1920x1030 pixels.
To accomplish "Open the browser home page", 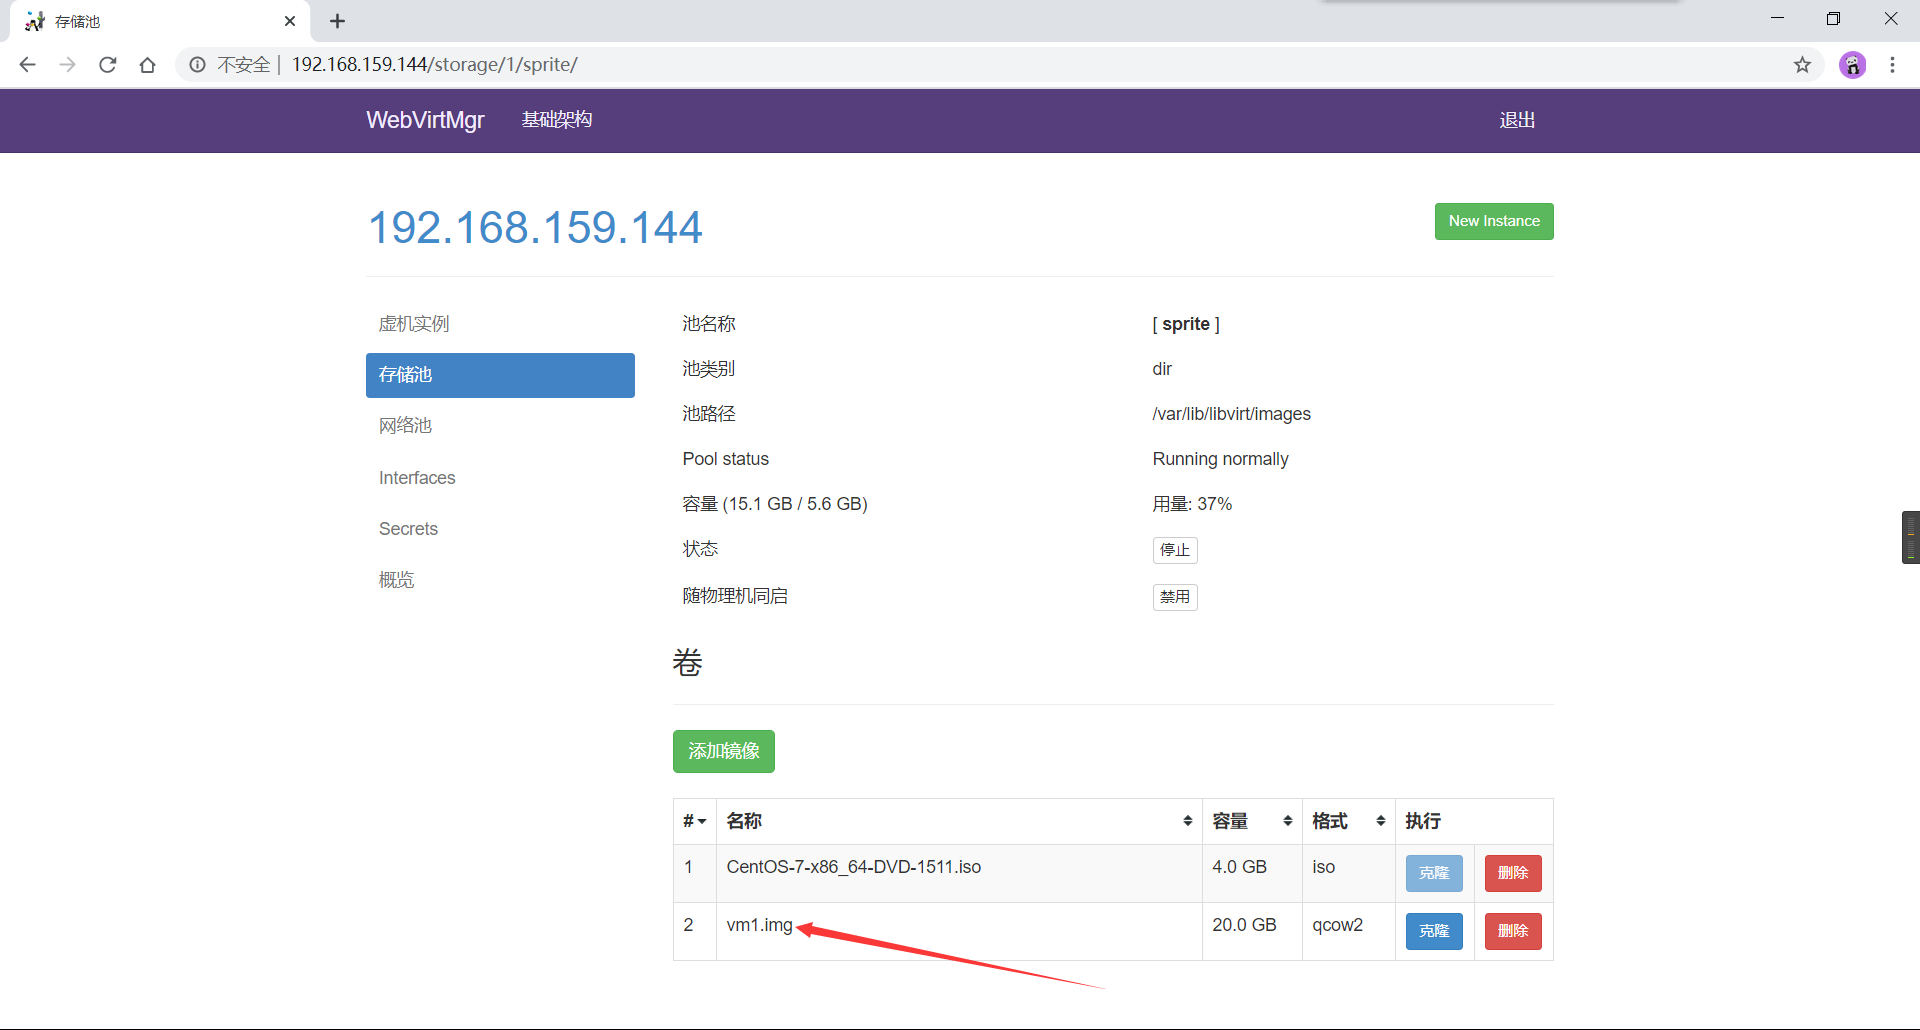I will pos(148,65).
